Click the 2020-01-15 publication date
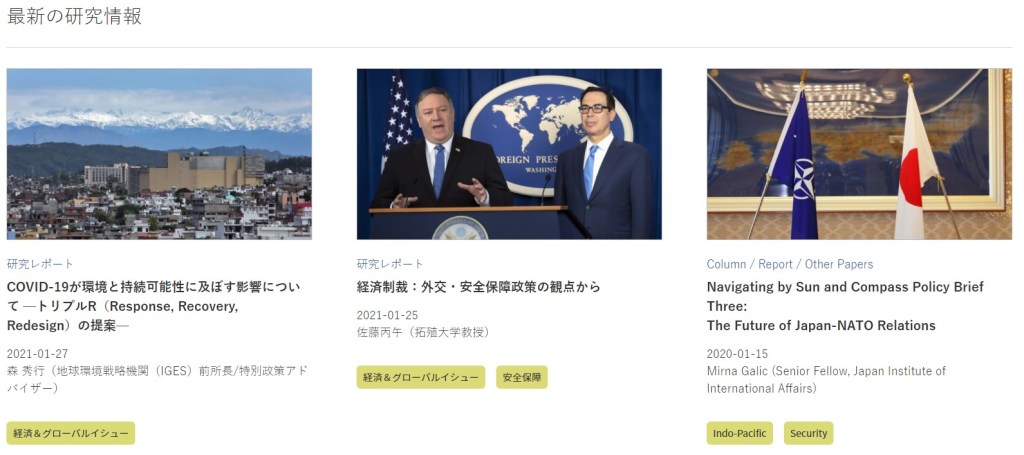The image size is (1024, 455). 737,353
